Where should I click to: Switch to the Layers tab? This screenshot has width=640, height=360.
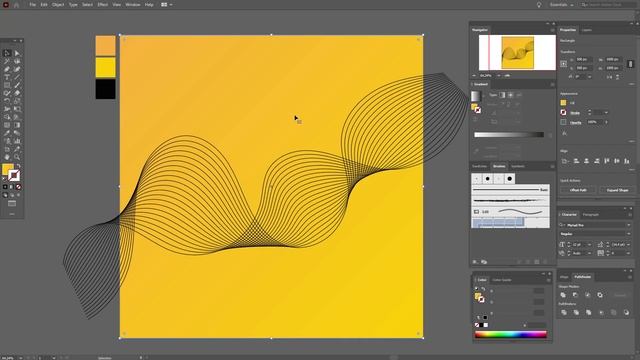(x=587, y=30)
